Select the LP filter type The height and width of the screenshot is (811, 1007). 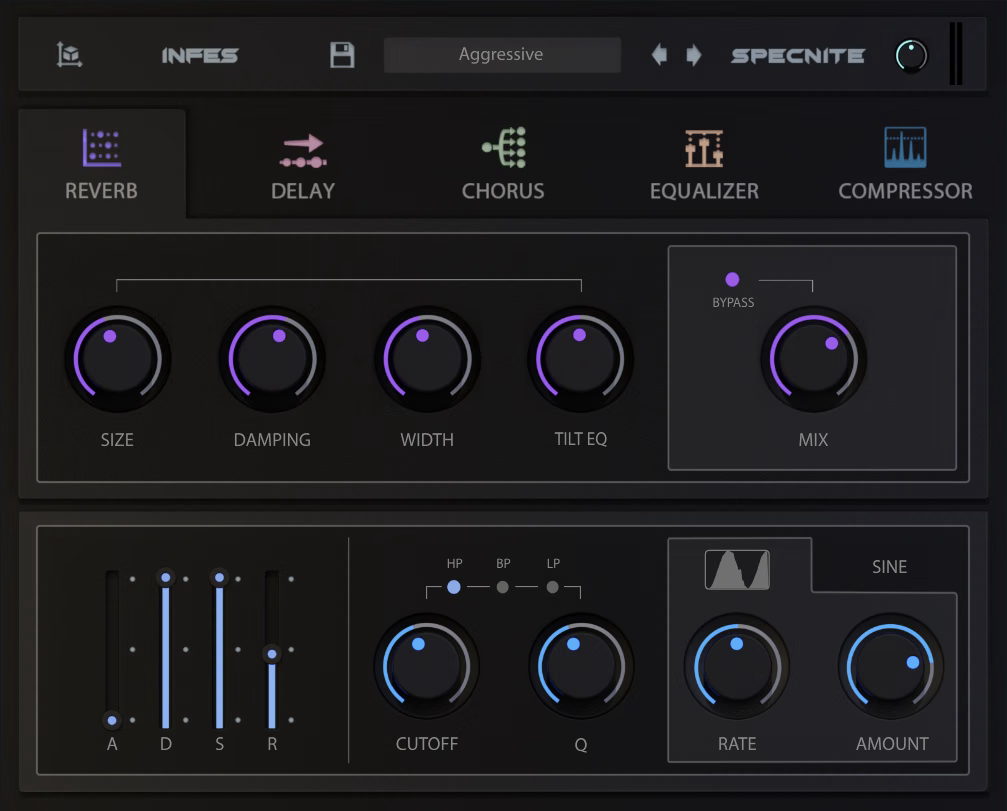click(552, 587)
